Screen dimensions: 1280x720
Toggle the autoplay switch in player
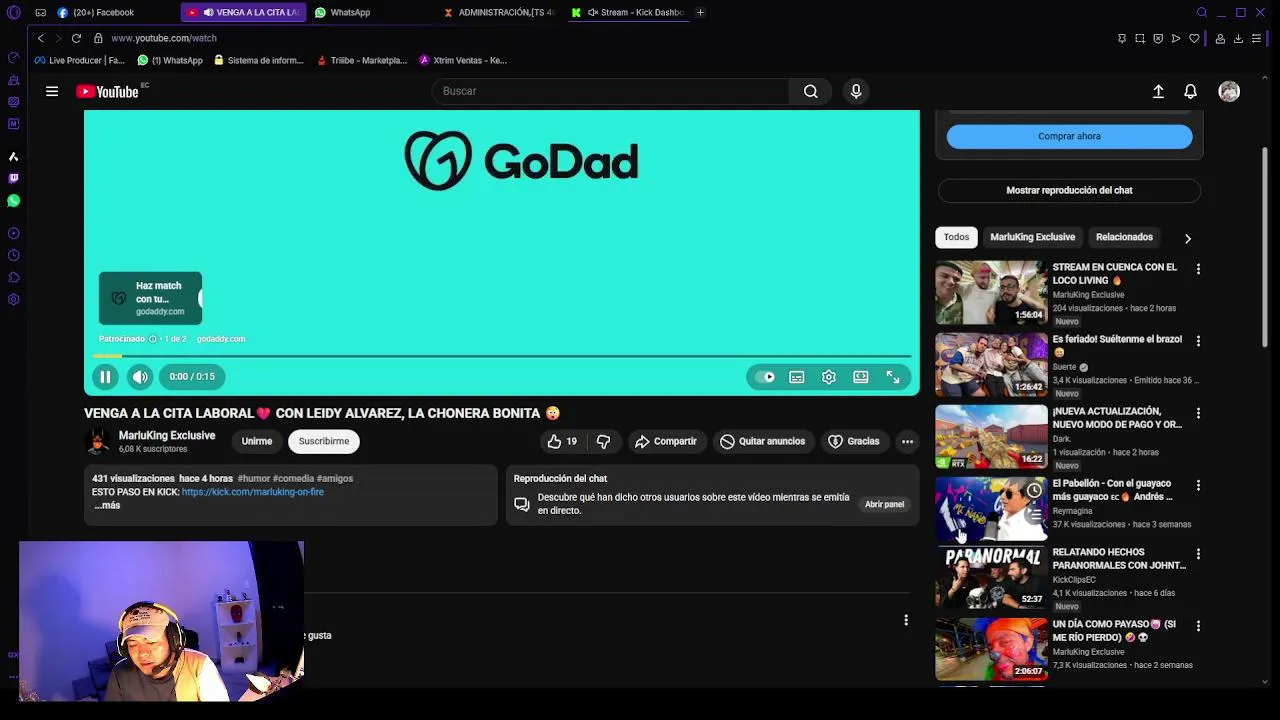765,377
